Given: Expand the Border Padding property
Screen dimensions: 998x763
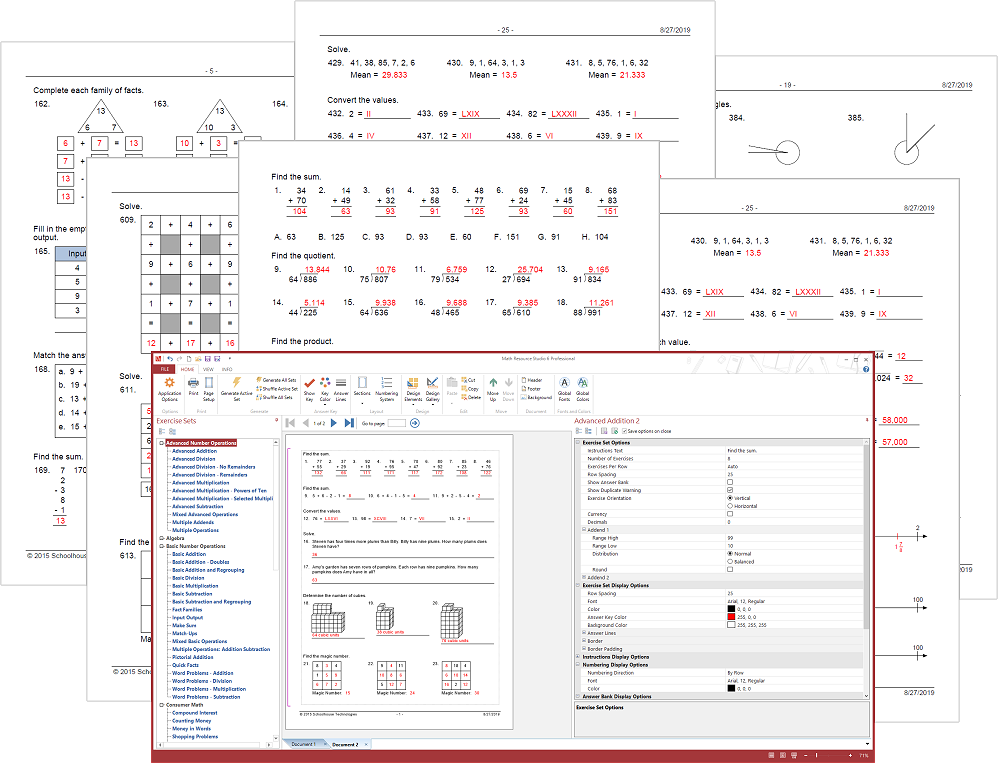Looking at the screenshot, I should [x=584, y=649].
